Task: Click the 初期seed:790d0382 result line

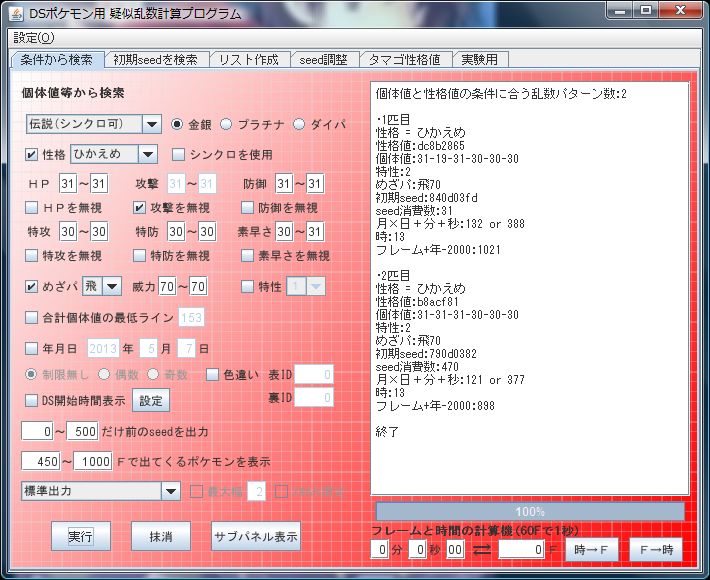Action: click(426, 354)
